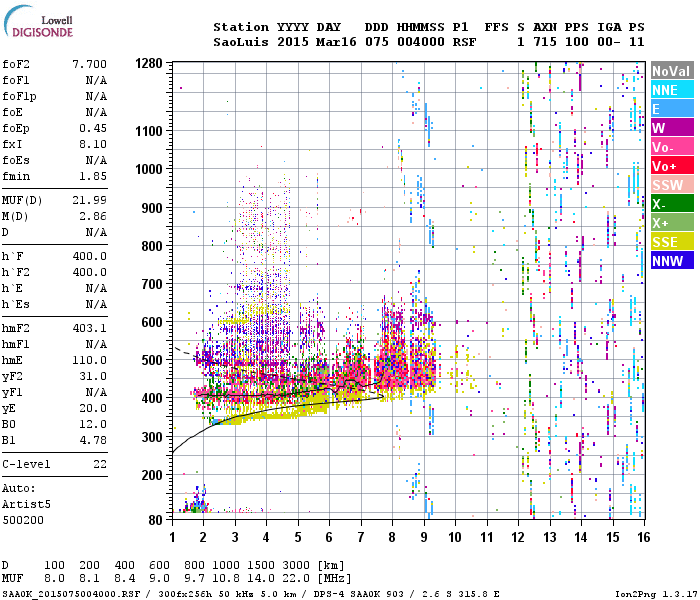Click the Lowell Digisonde logo
The image size is (700, 600).
[38, 21]
